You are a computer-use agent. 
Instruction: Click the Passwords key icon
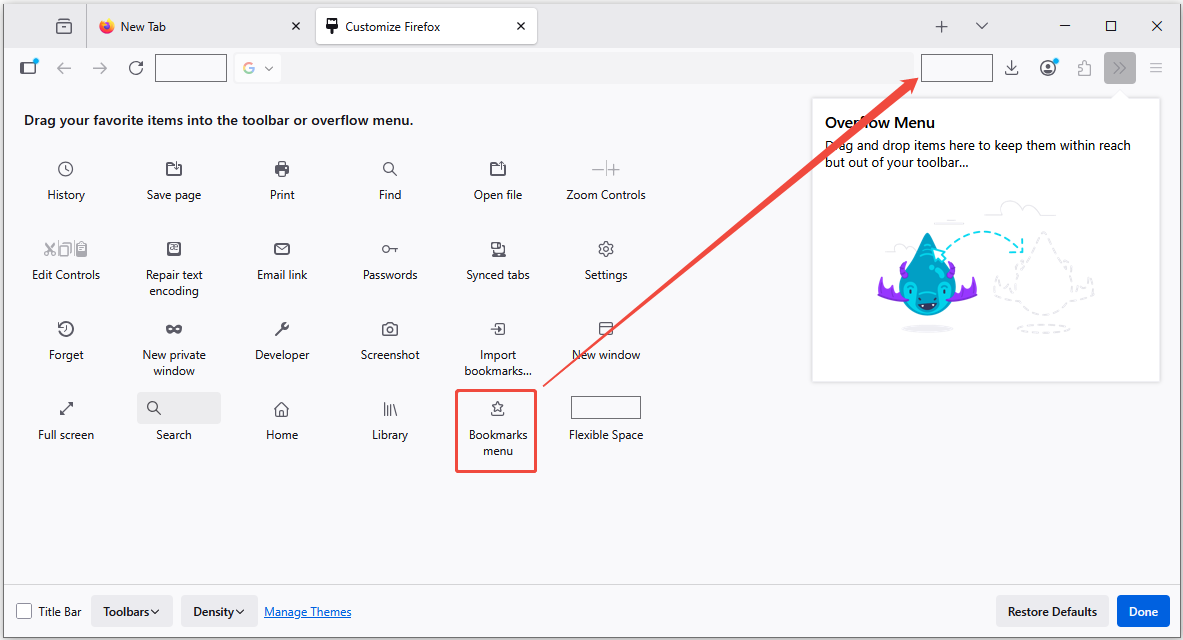(389, 249)
